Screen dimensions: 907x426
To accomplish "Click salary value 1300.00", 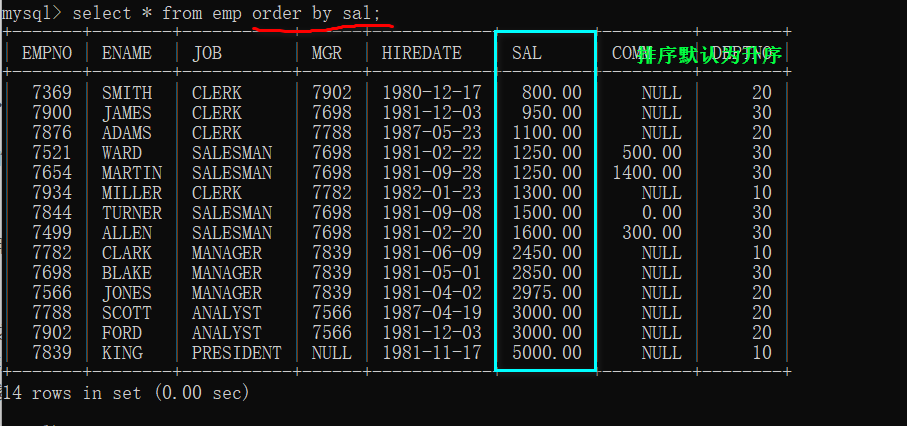I will [x=547, y=193].
